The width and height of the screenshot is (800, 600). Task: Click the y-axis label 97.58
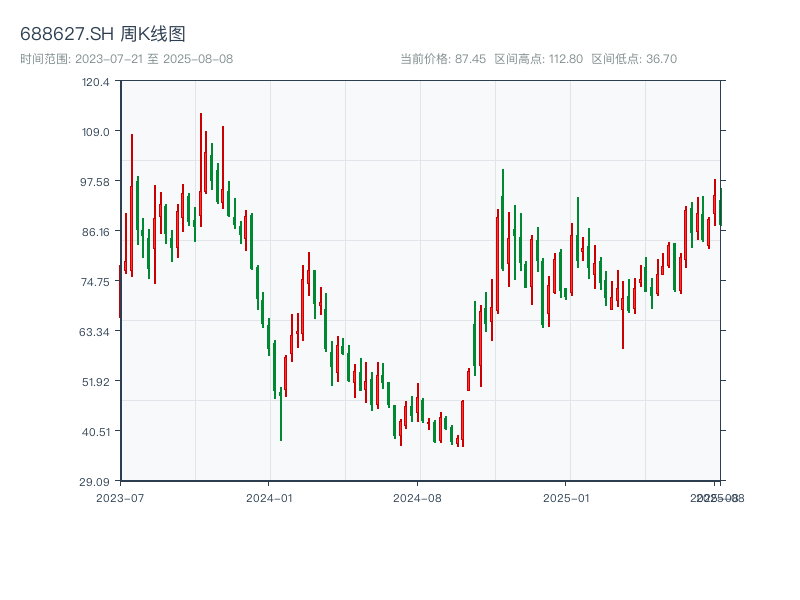95,182
